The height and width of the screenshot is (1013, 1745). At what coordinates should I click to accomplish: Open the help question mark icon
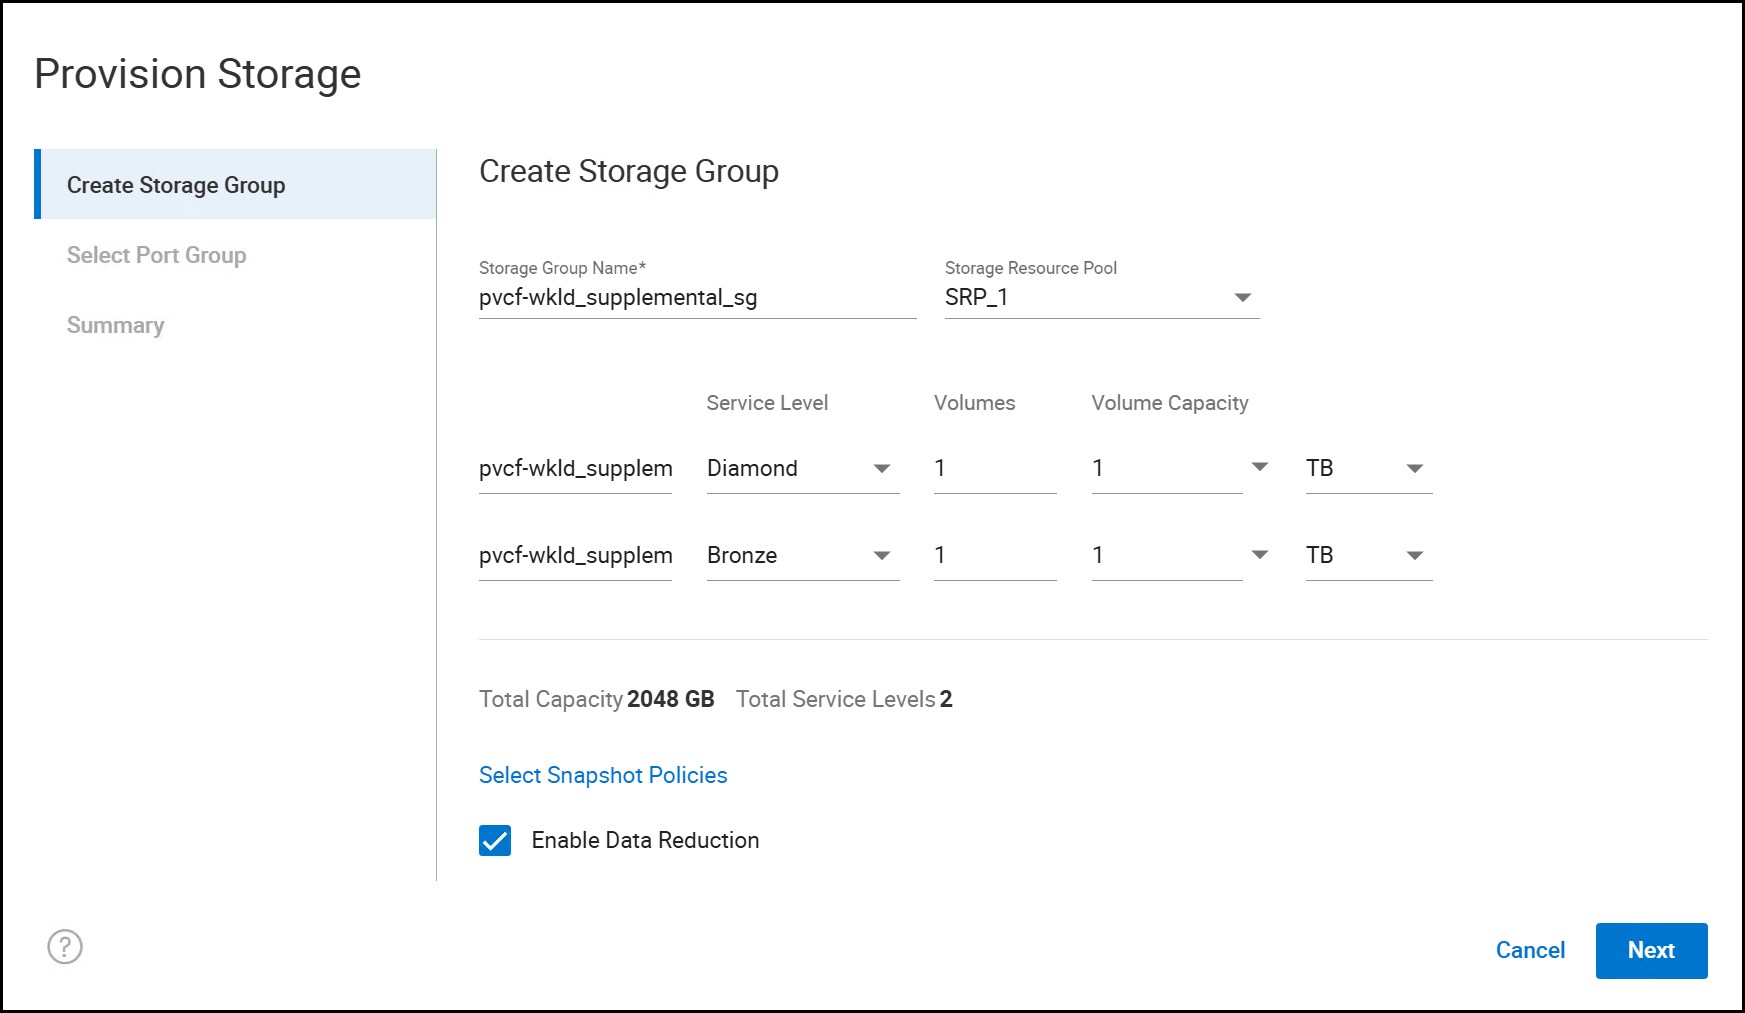[x=65, y=946]
